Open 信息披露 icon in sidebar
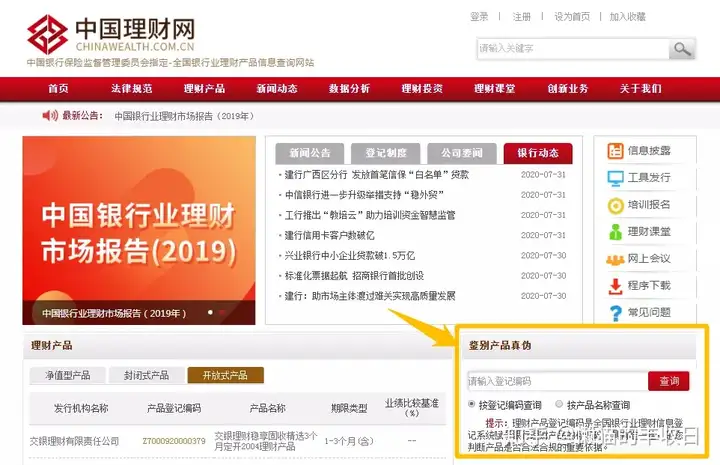The image size is (720, 465). (x=615, y=151)
